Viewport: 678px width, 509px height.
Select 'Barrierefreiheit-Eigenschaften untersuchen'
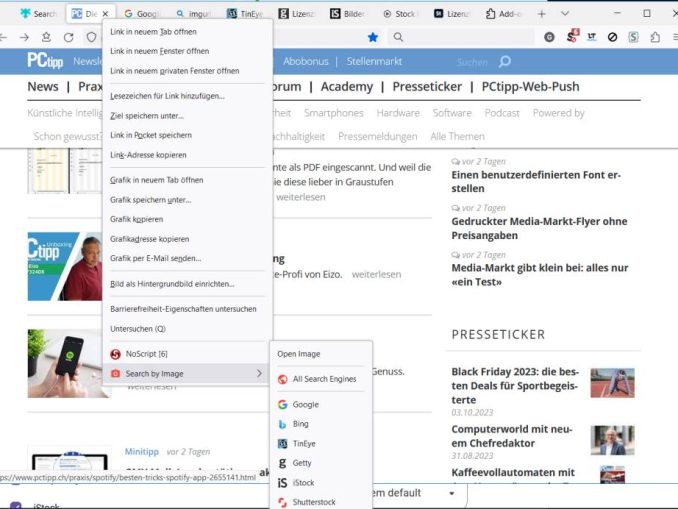point(188,309)
